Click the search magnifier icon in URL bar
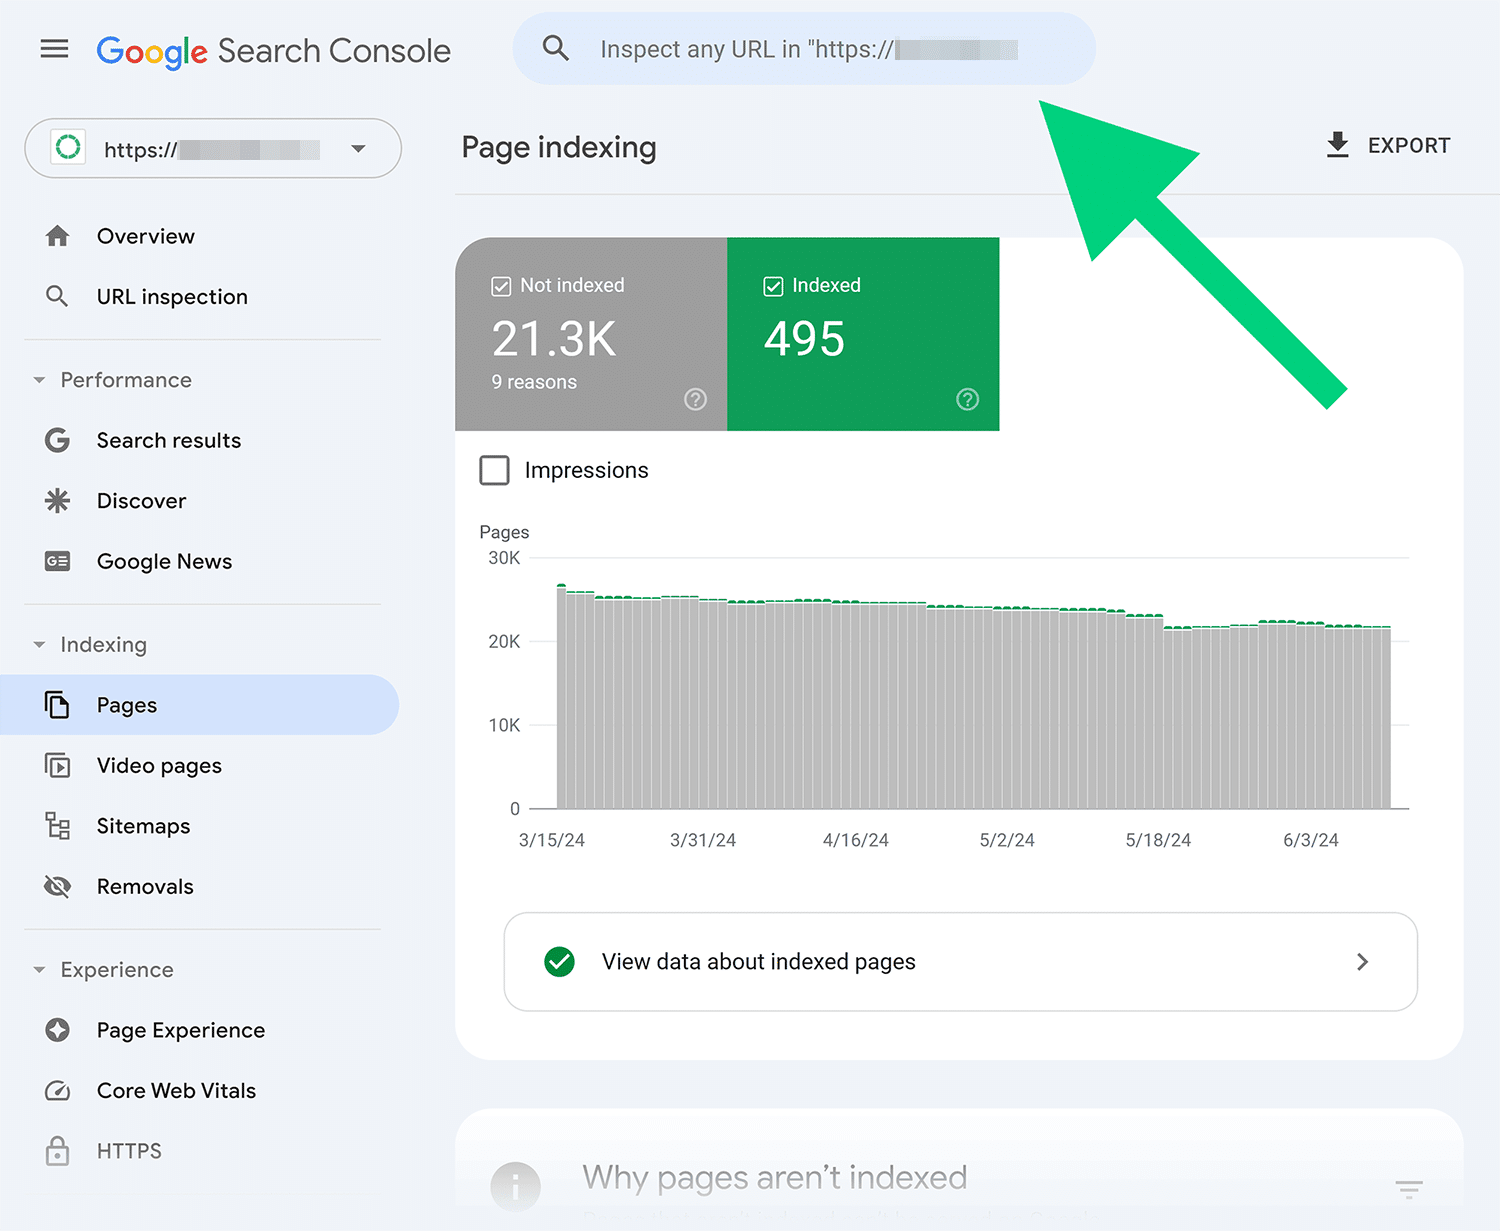The image size is (1500, 1231). point(556,48)
